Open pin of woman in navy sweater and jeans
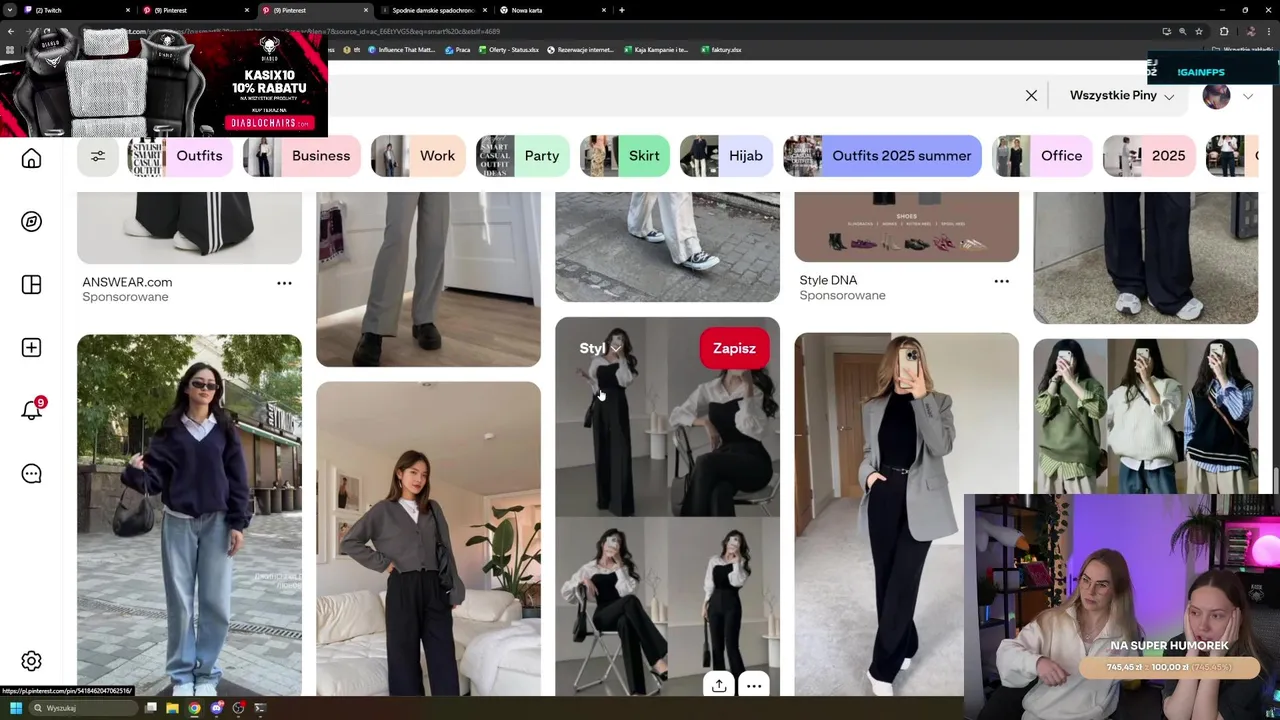The height and width of the screenshot is (720, 1280). pyautogui.click(x=189, y=515)
